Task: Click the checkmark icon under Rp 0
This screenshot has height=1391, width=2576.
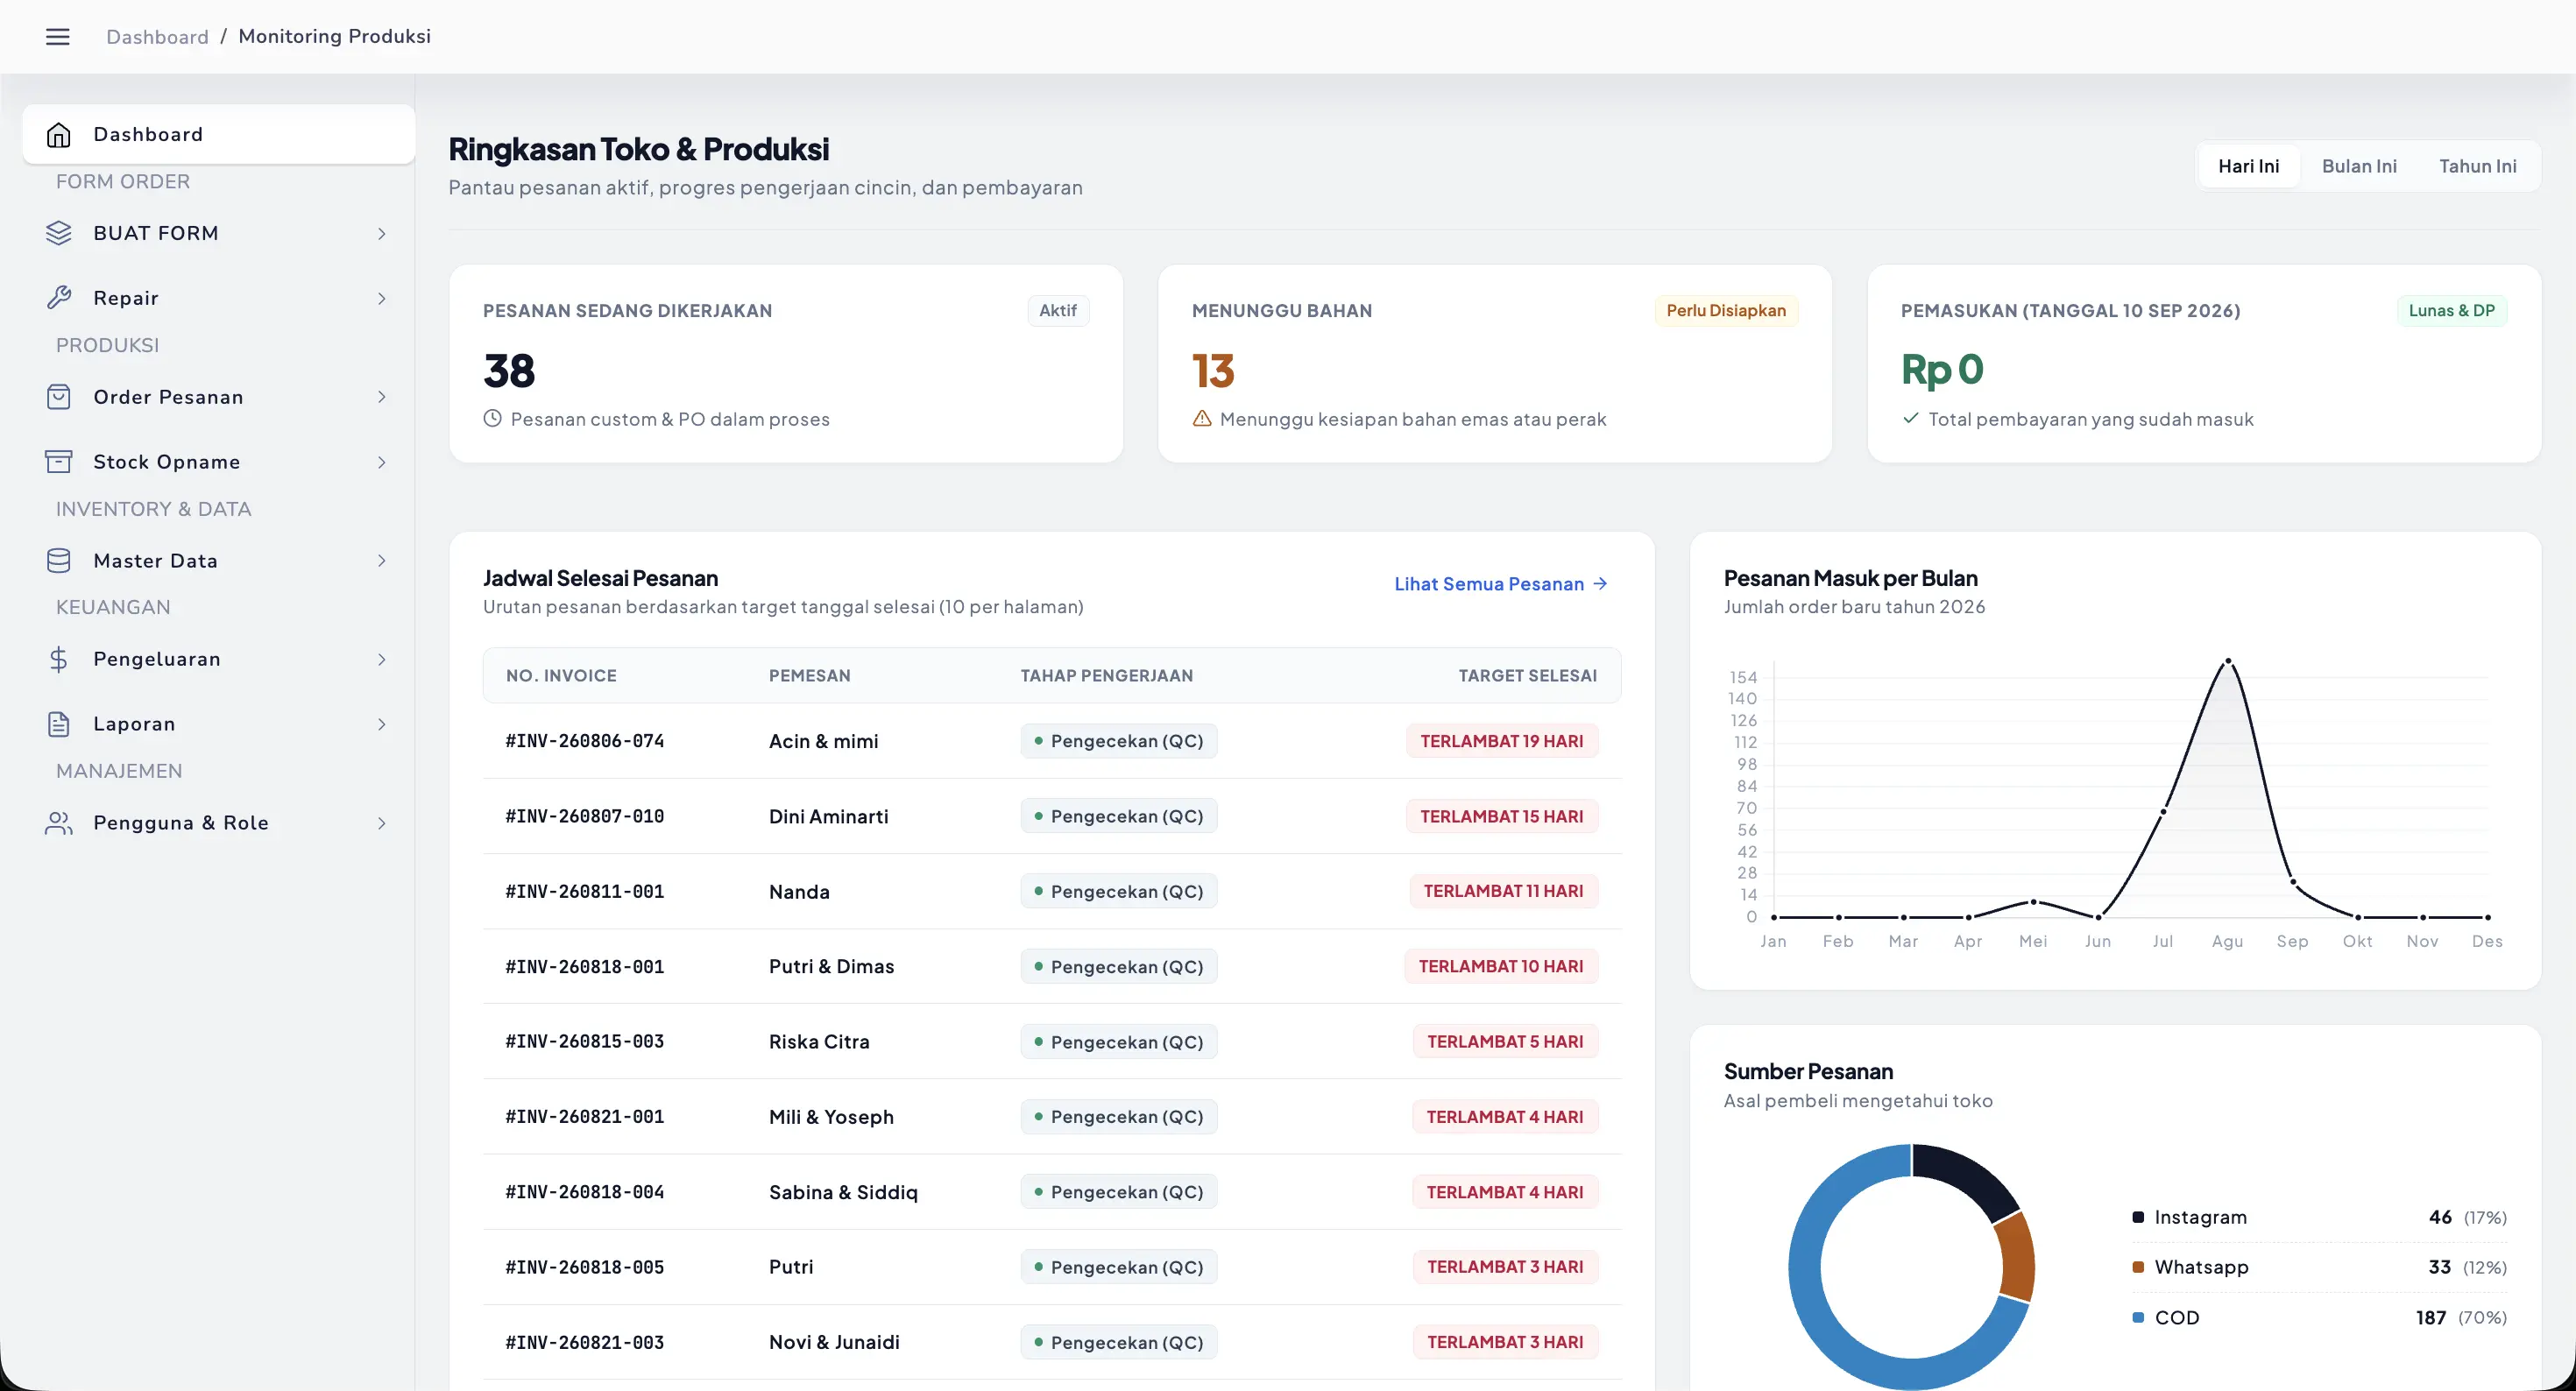Action: [x=1911, y=418]
